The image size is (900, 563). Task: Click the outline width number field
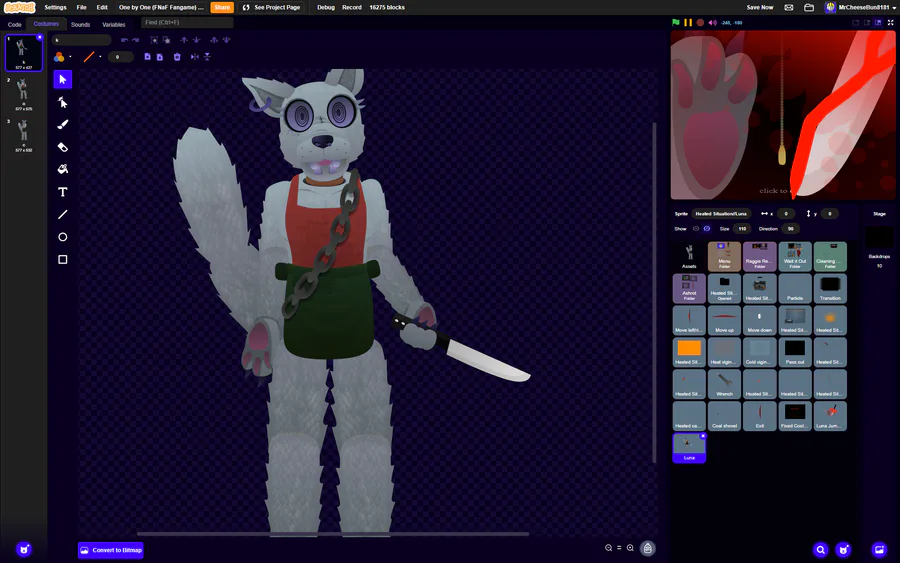pyautogui.click(x=121, y=57)
